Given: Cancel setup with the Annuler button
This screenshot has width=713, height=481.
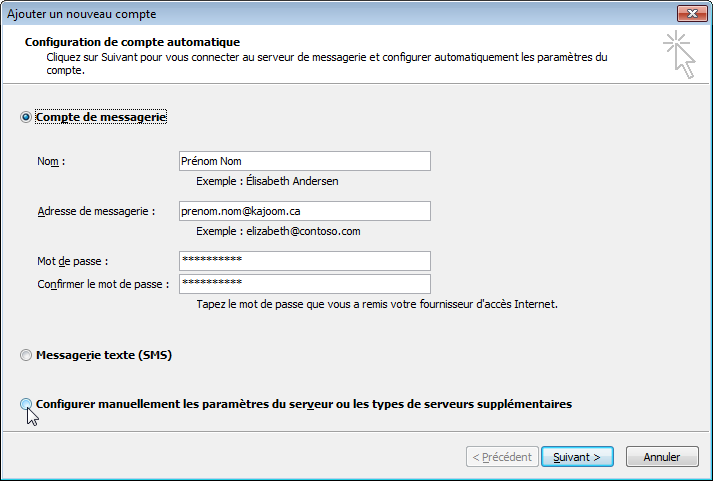Looking at the screenshot, I should click(662, 456).
